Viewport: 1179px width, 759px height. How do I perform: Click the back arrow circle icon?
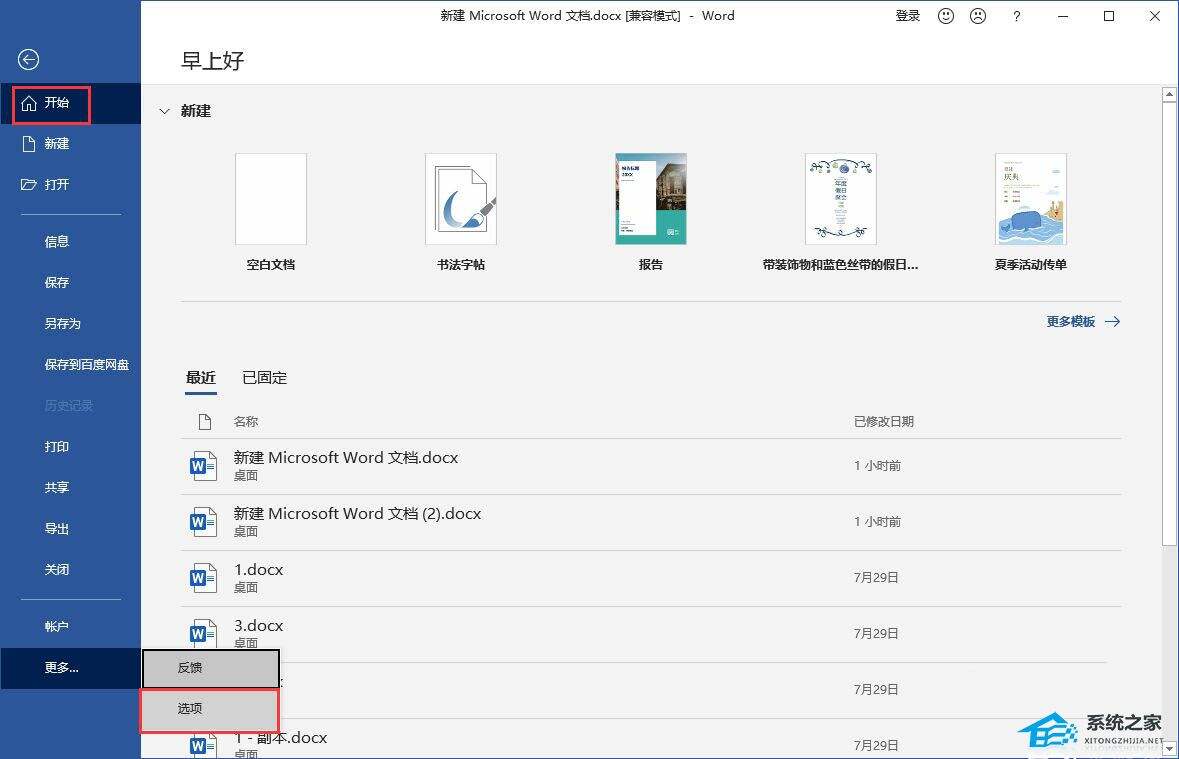[x=29, y=59]
